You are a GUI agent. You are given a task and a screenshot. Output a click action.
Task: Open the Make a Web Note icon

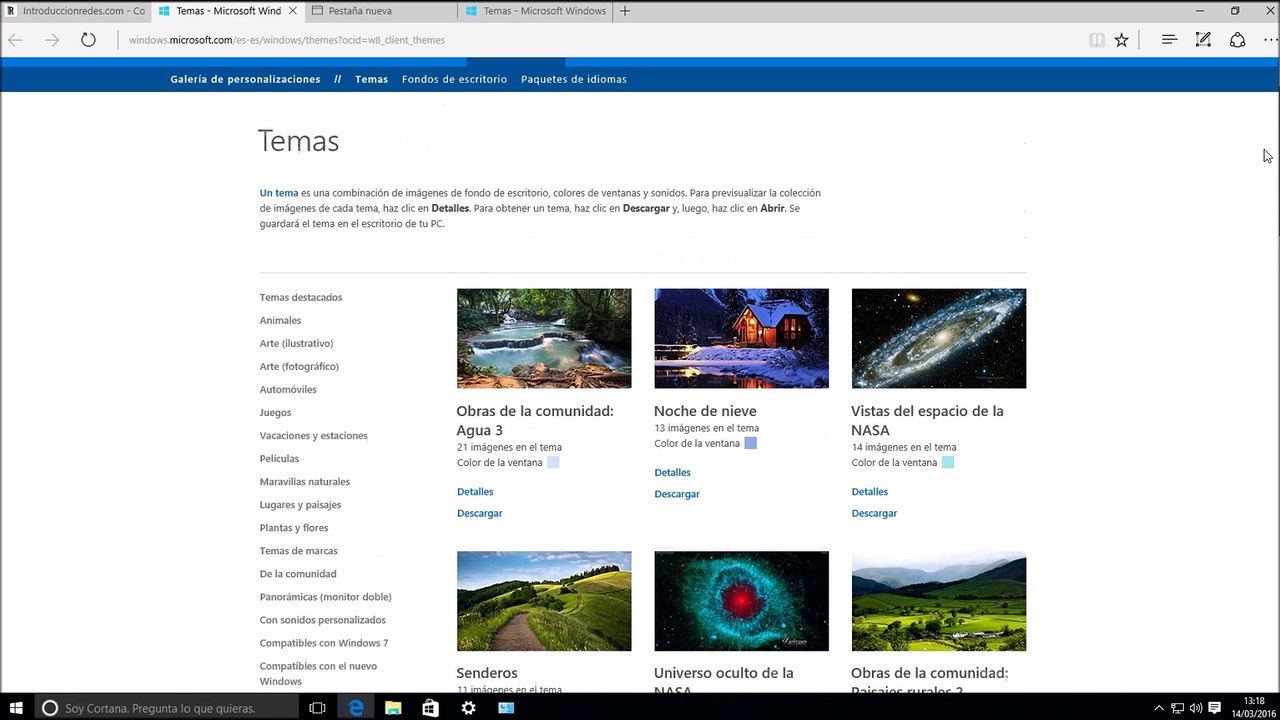point(1203,40)
